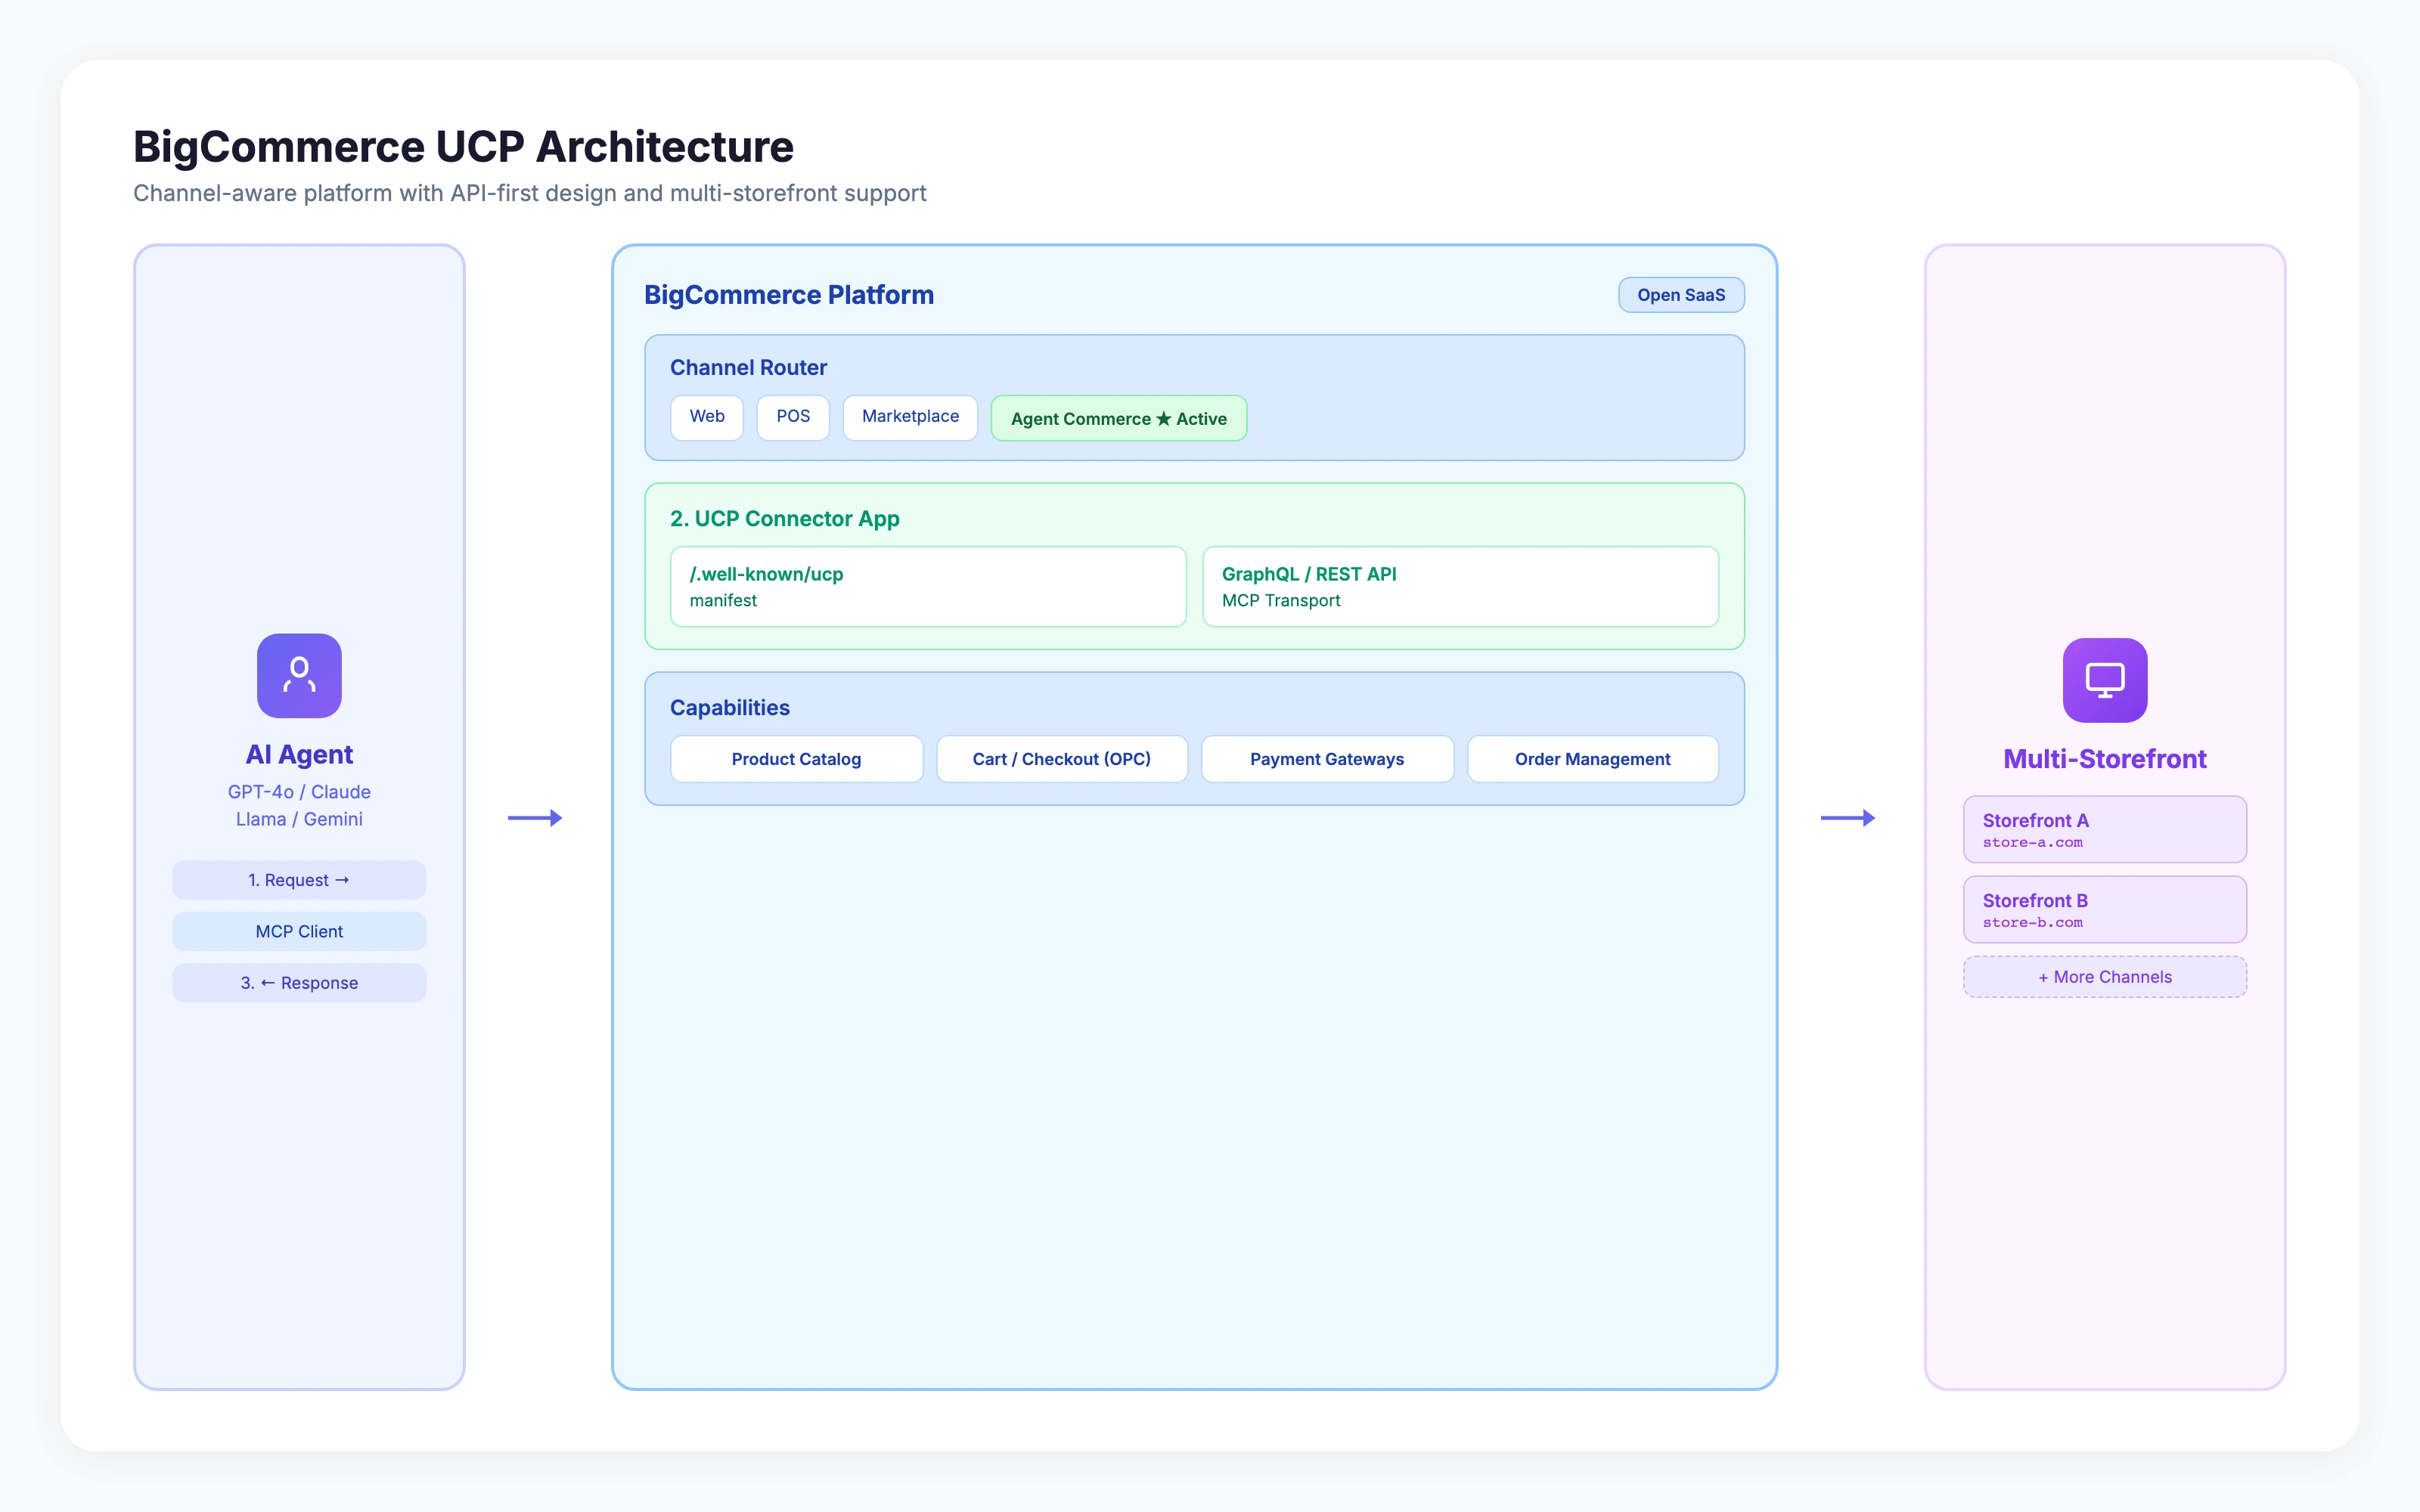Click the + More Channels box
Viewport: 2420px width, 1512px height.
2104,977
